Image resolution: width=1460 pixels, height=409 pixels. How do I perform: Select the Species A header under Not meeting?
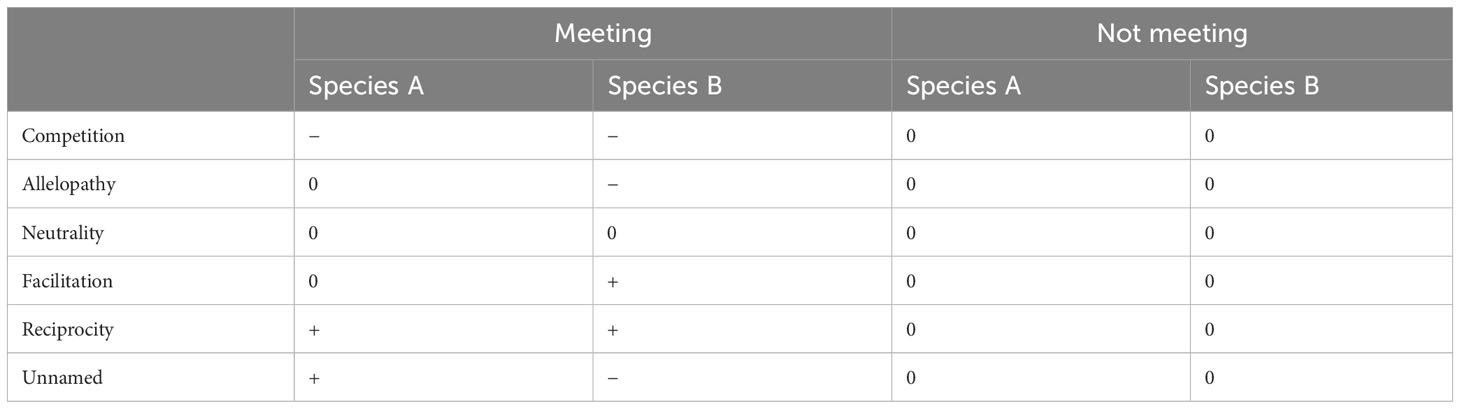point(964,86)
